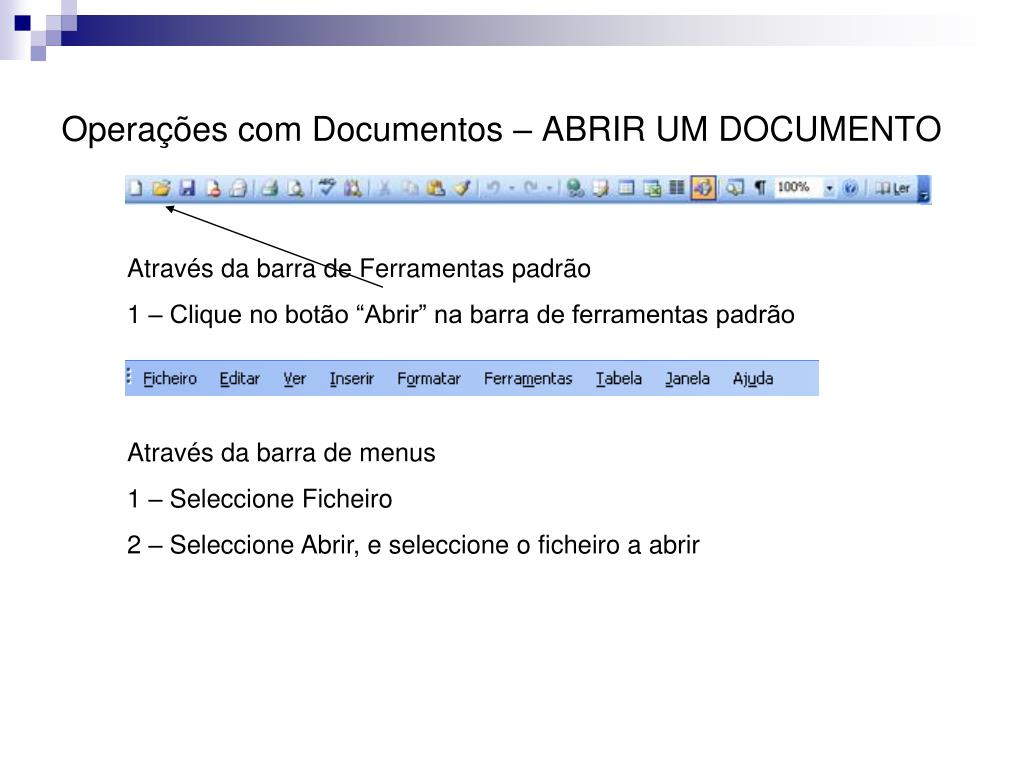The width and height of the screenshot is (1024, 768).
Task: Click the Undo arrow icon
Action: tap(494, 188)
